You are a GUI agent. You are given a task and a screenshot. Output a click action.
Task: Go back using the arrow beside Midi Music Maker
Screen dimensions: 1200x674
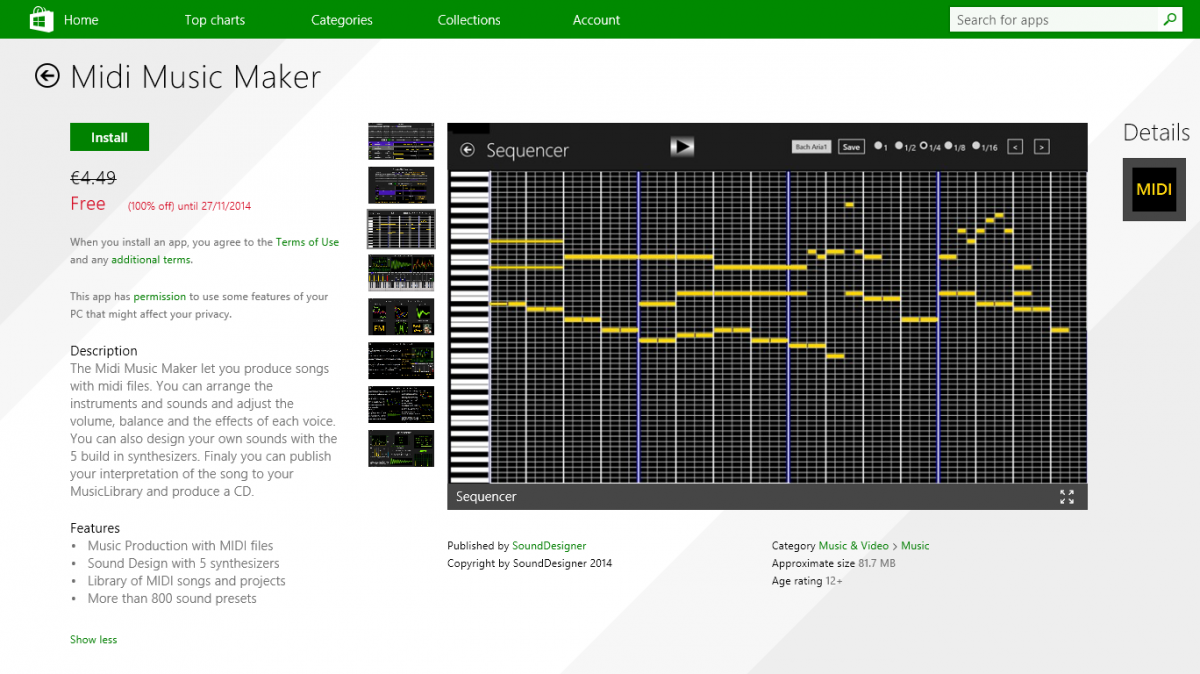47,76
